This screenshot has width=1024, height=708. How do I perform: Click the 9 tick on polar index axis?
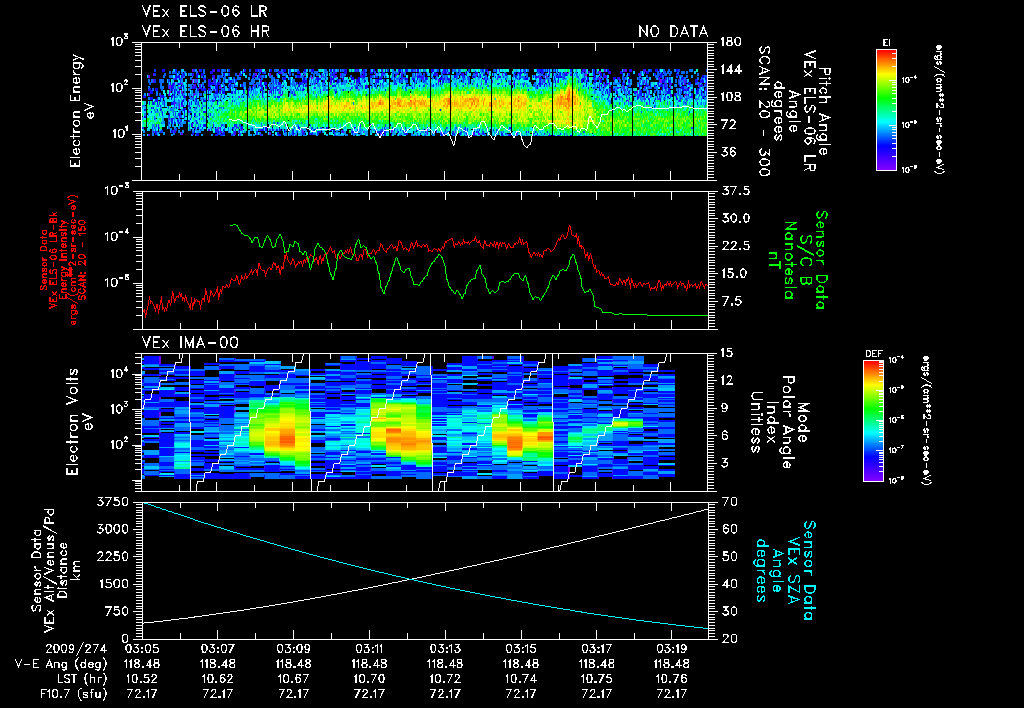(723, 408)
